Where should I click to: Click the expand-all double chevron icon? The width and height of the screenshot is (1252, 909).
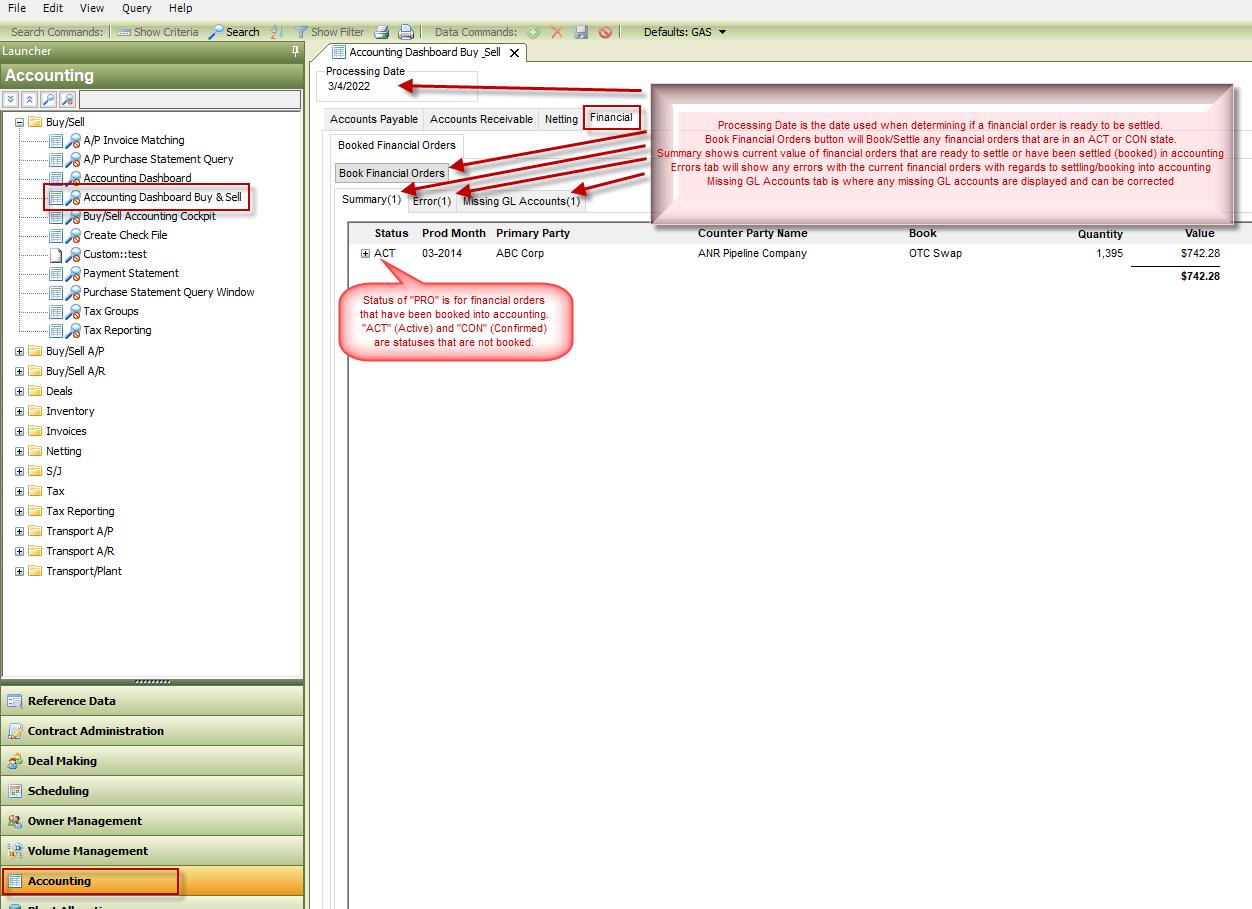click(10, 99)
